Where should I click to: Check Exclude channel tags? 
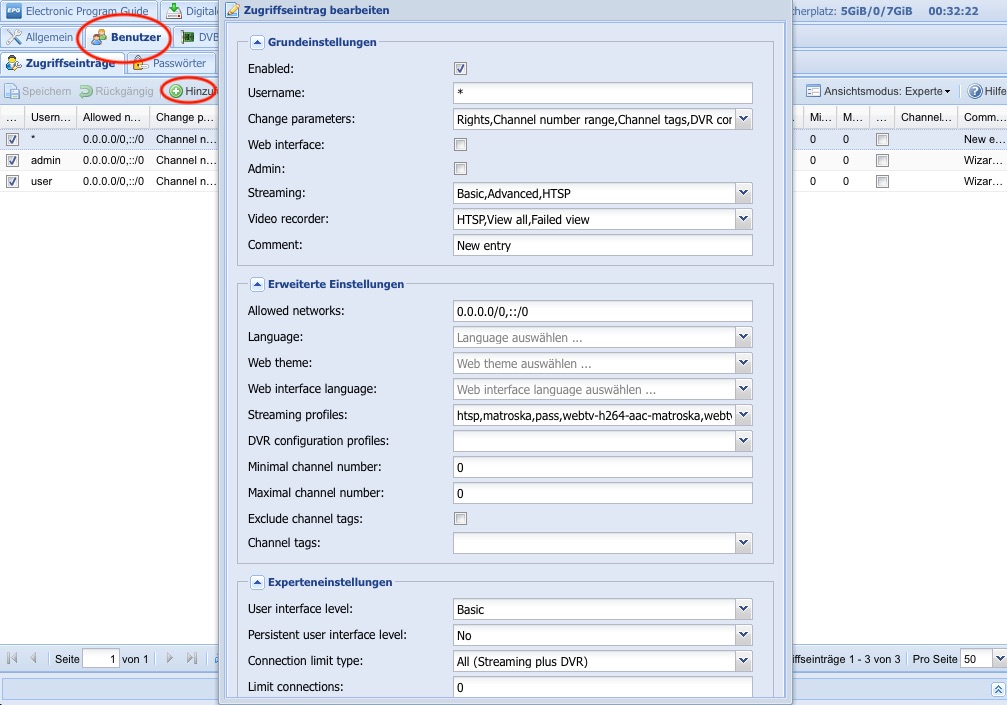[460, 519]
